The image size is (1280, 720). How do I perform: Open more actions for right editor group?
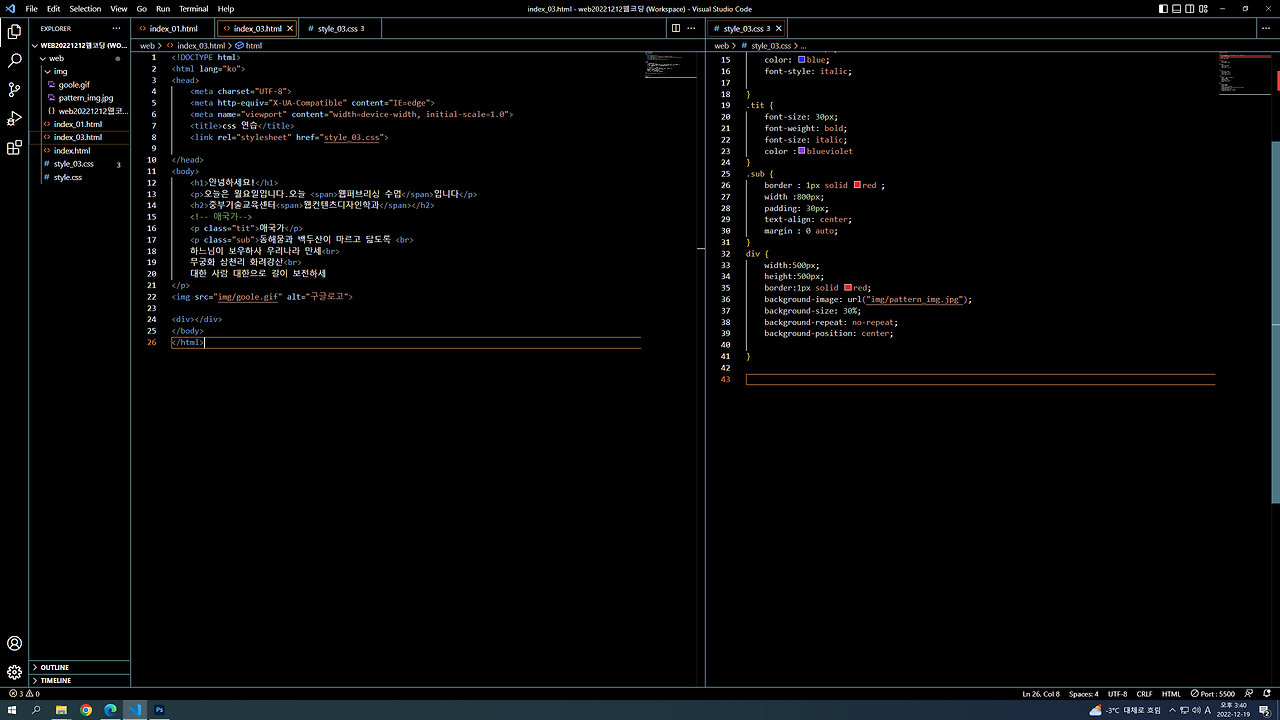click(1266, 29)
